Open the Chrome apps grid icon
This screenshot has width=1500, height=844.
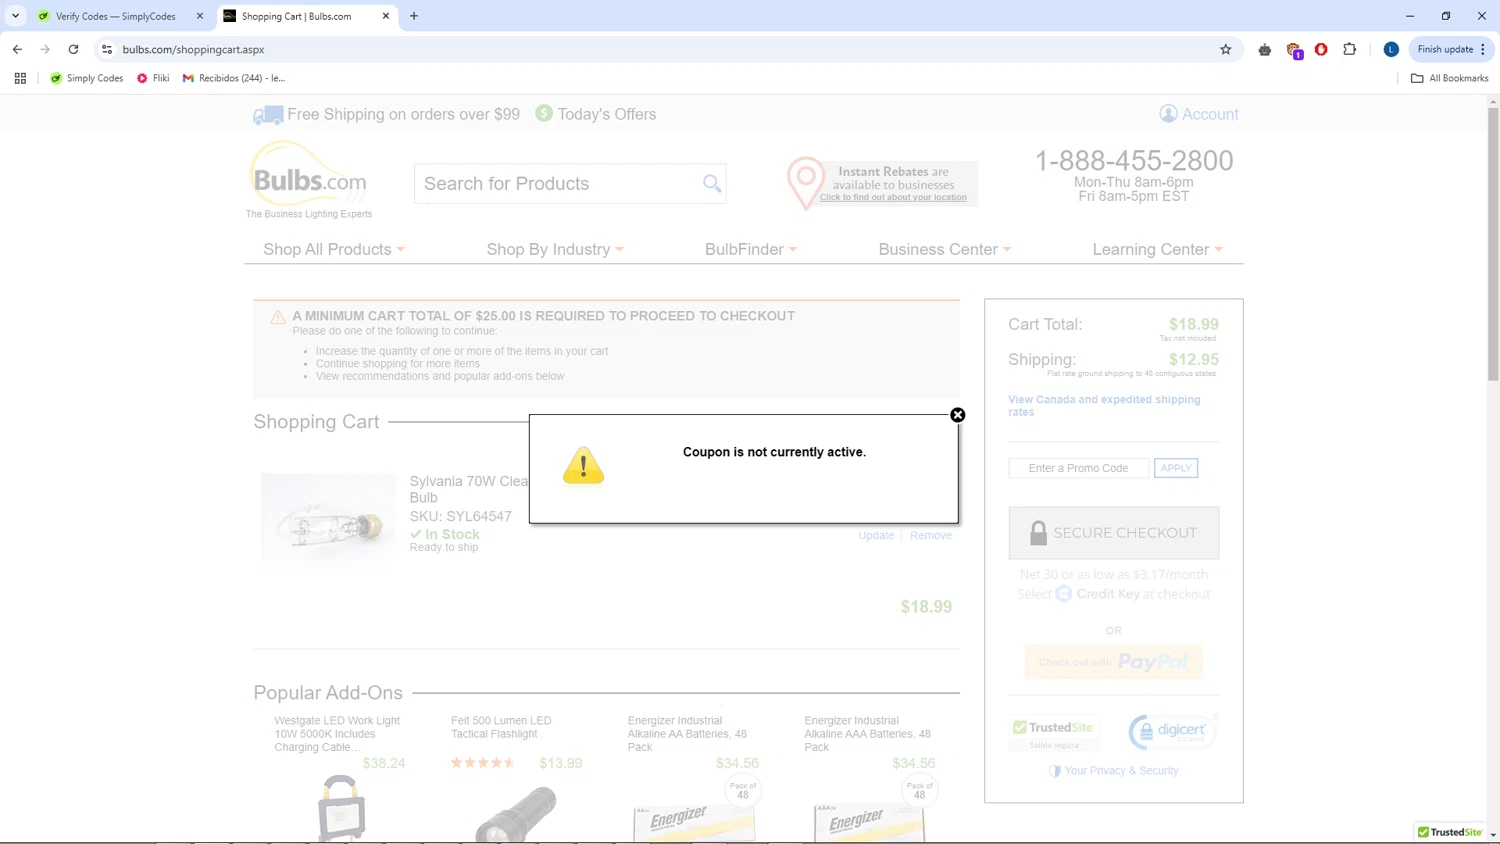(20, 78)
